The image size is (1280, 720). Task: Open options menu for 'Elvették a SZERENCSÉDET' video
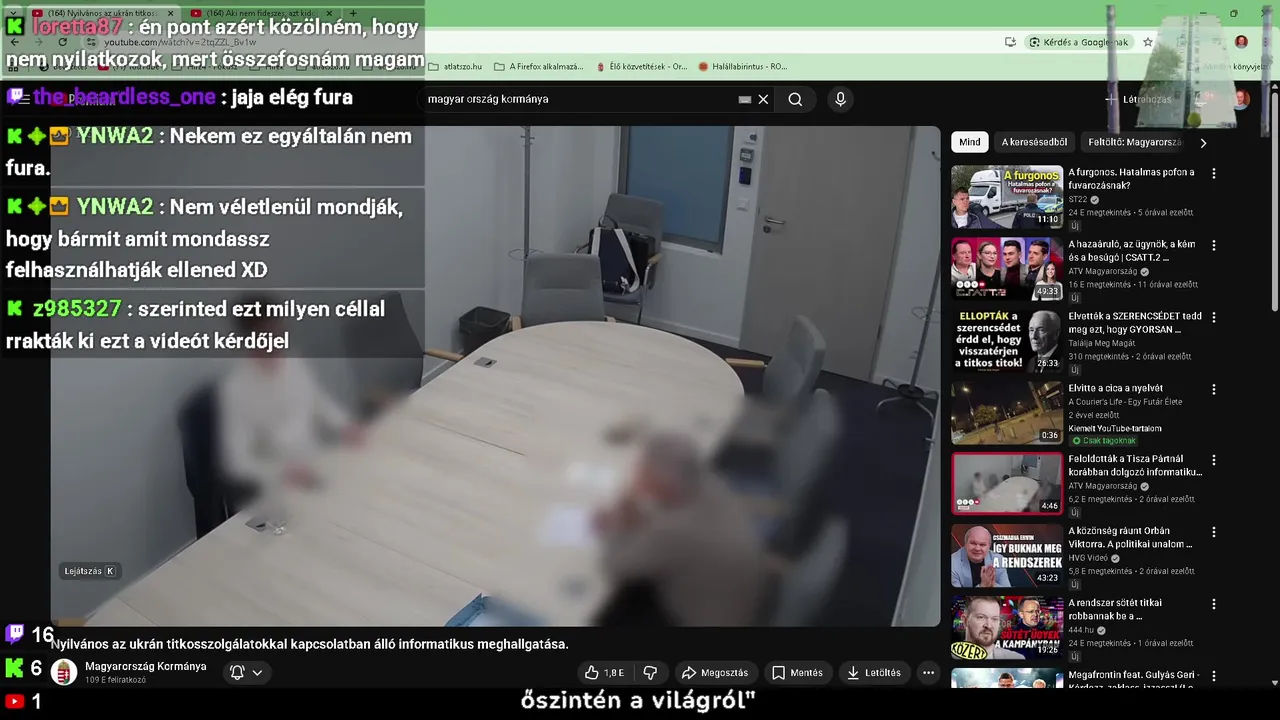[1214, 317]
